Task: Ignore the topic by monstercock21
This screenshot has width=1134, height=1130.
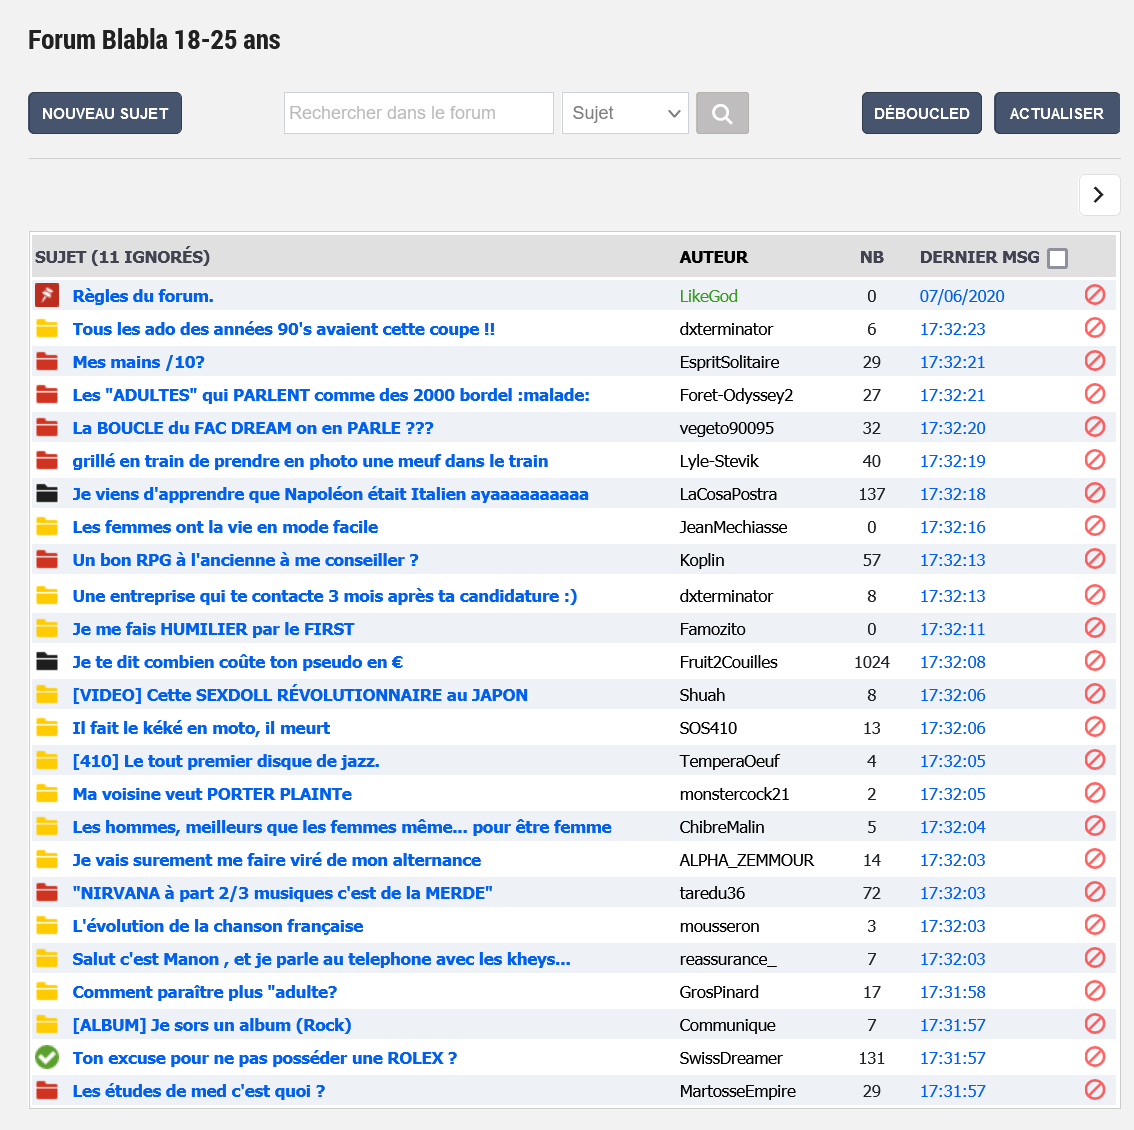Action: (x=1094, y=793)
